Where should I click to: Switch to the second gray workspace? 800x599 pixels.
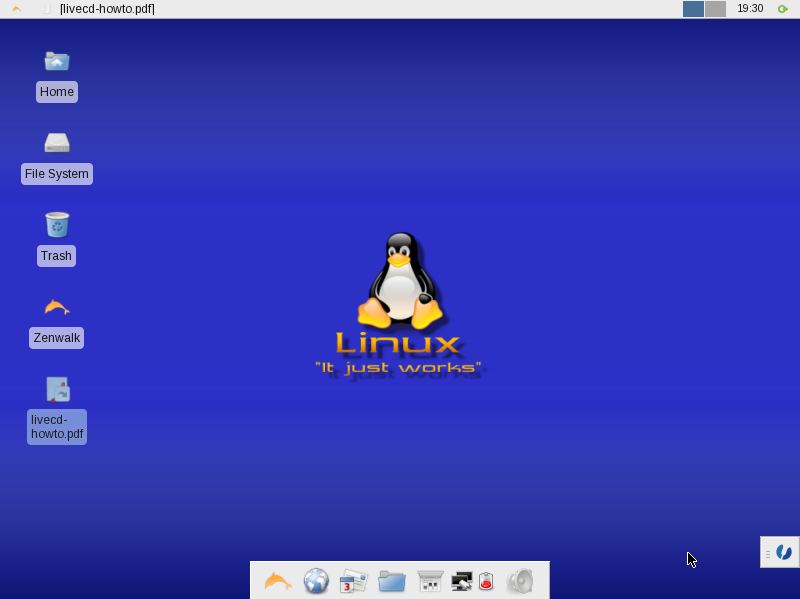(715, 9)
